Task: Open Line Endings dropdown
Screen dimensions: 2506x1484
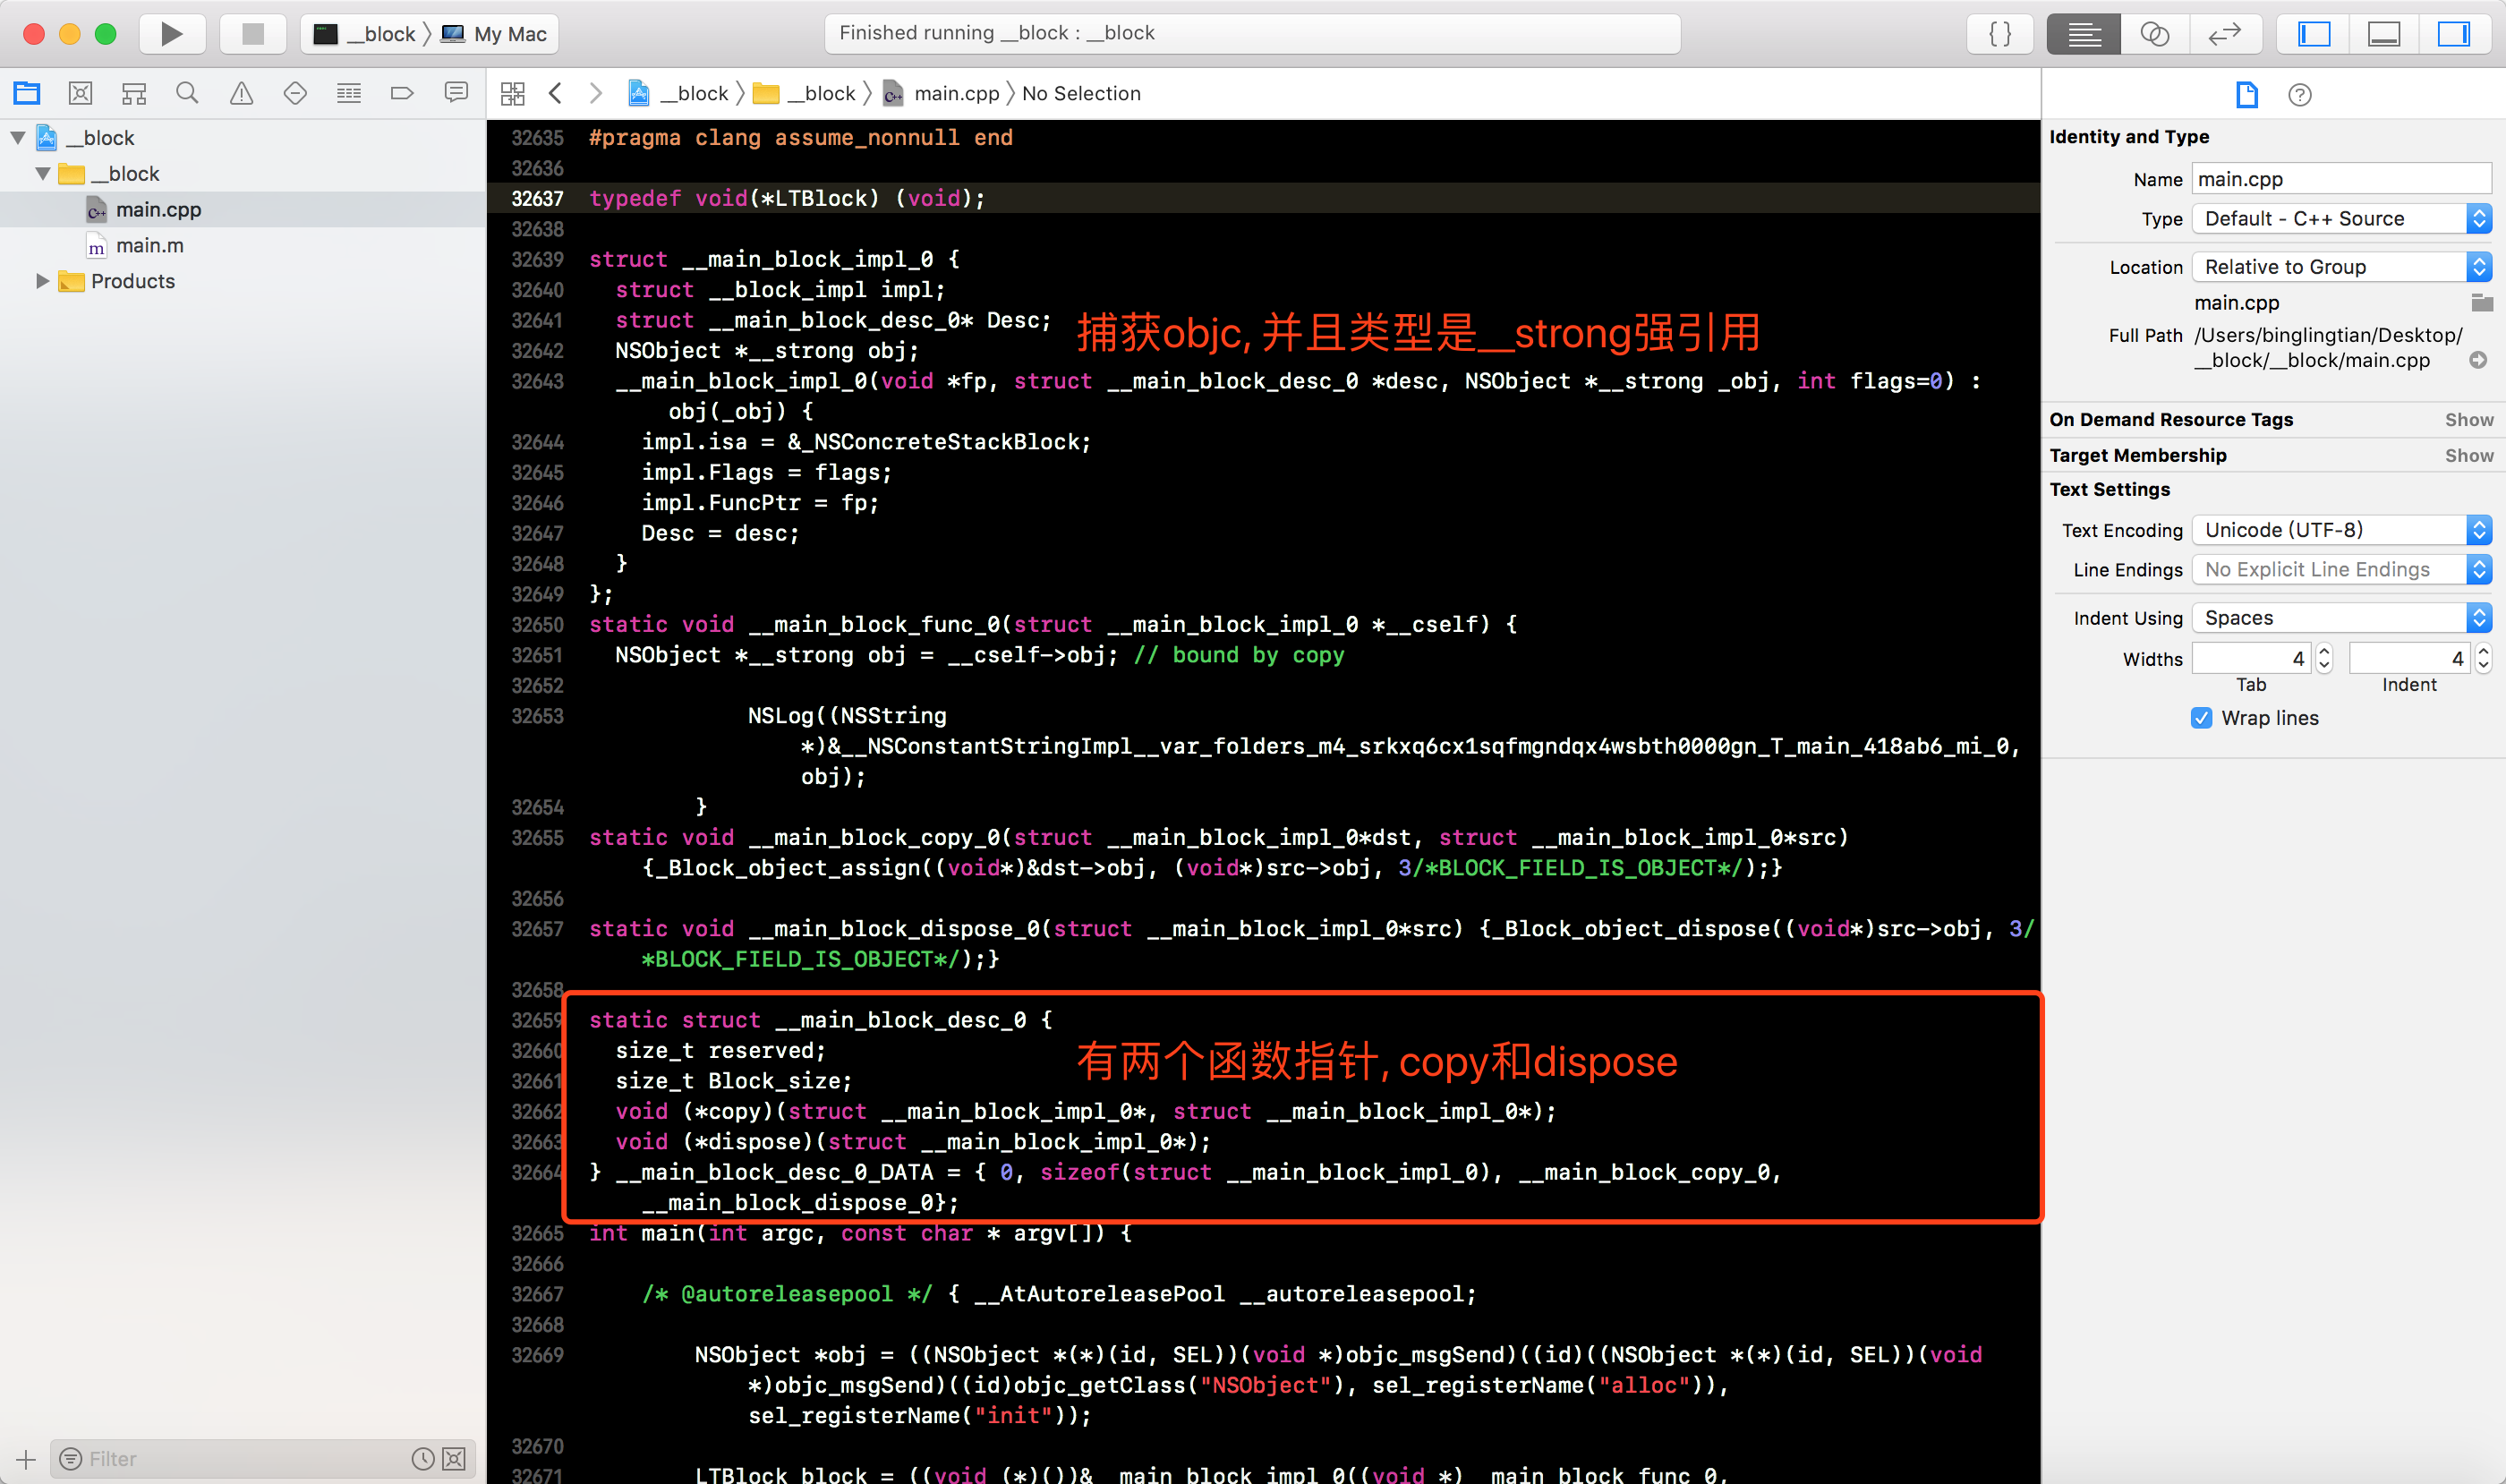Action: click(x=2341, y=569)
